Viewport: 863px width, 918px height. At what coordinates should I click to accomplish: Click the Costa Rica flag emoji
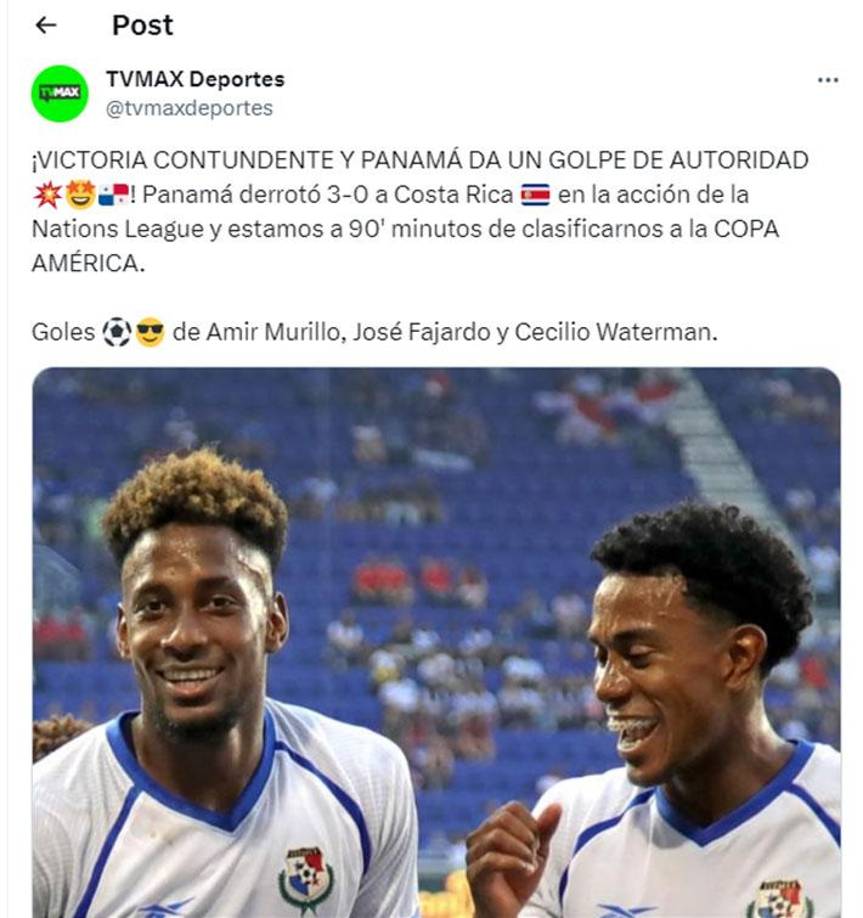click(x=536, y=195)
